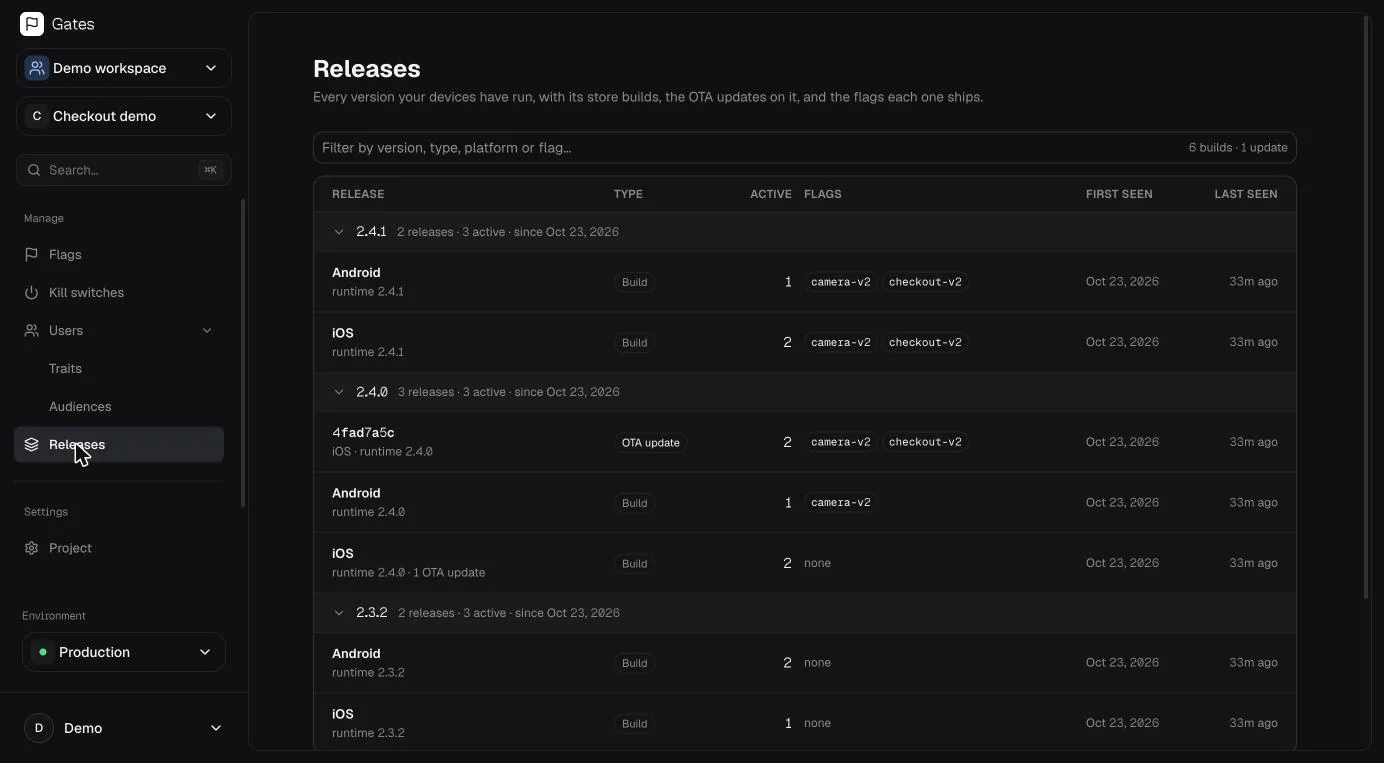Screen dimensions: 1384x763
Task: Open iOS runtime 2.4.1 build row
Action: [805, 342]
